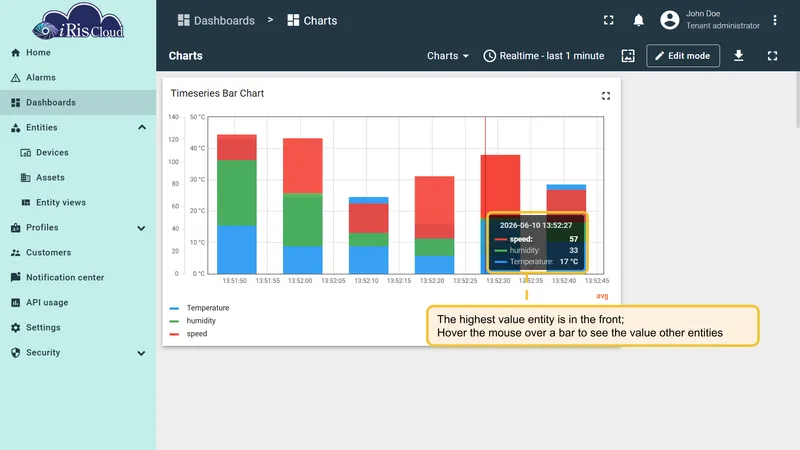The width and height of the screenshot is (800, 450).
Task: Click the red speed legend swatch
Action: coord(174,334)
